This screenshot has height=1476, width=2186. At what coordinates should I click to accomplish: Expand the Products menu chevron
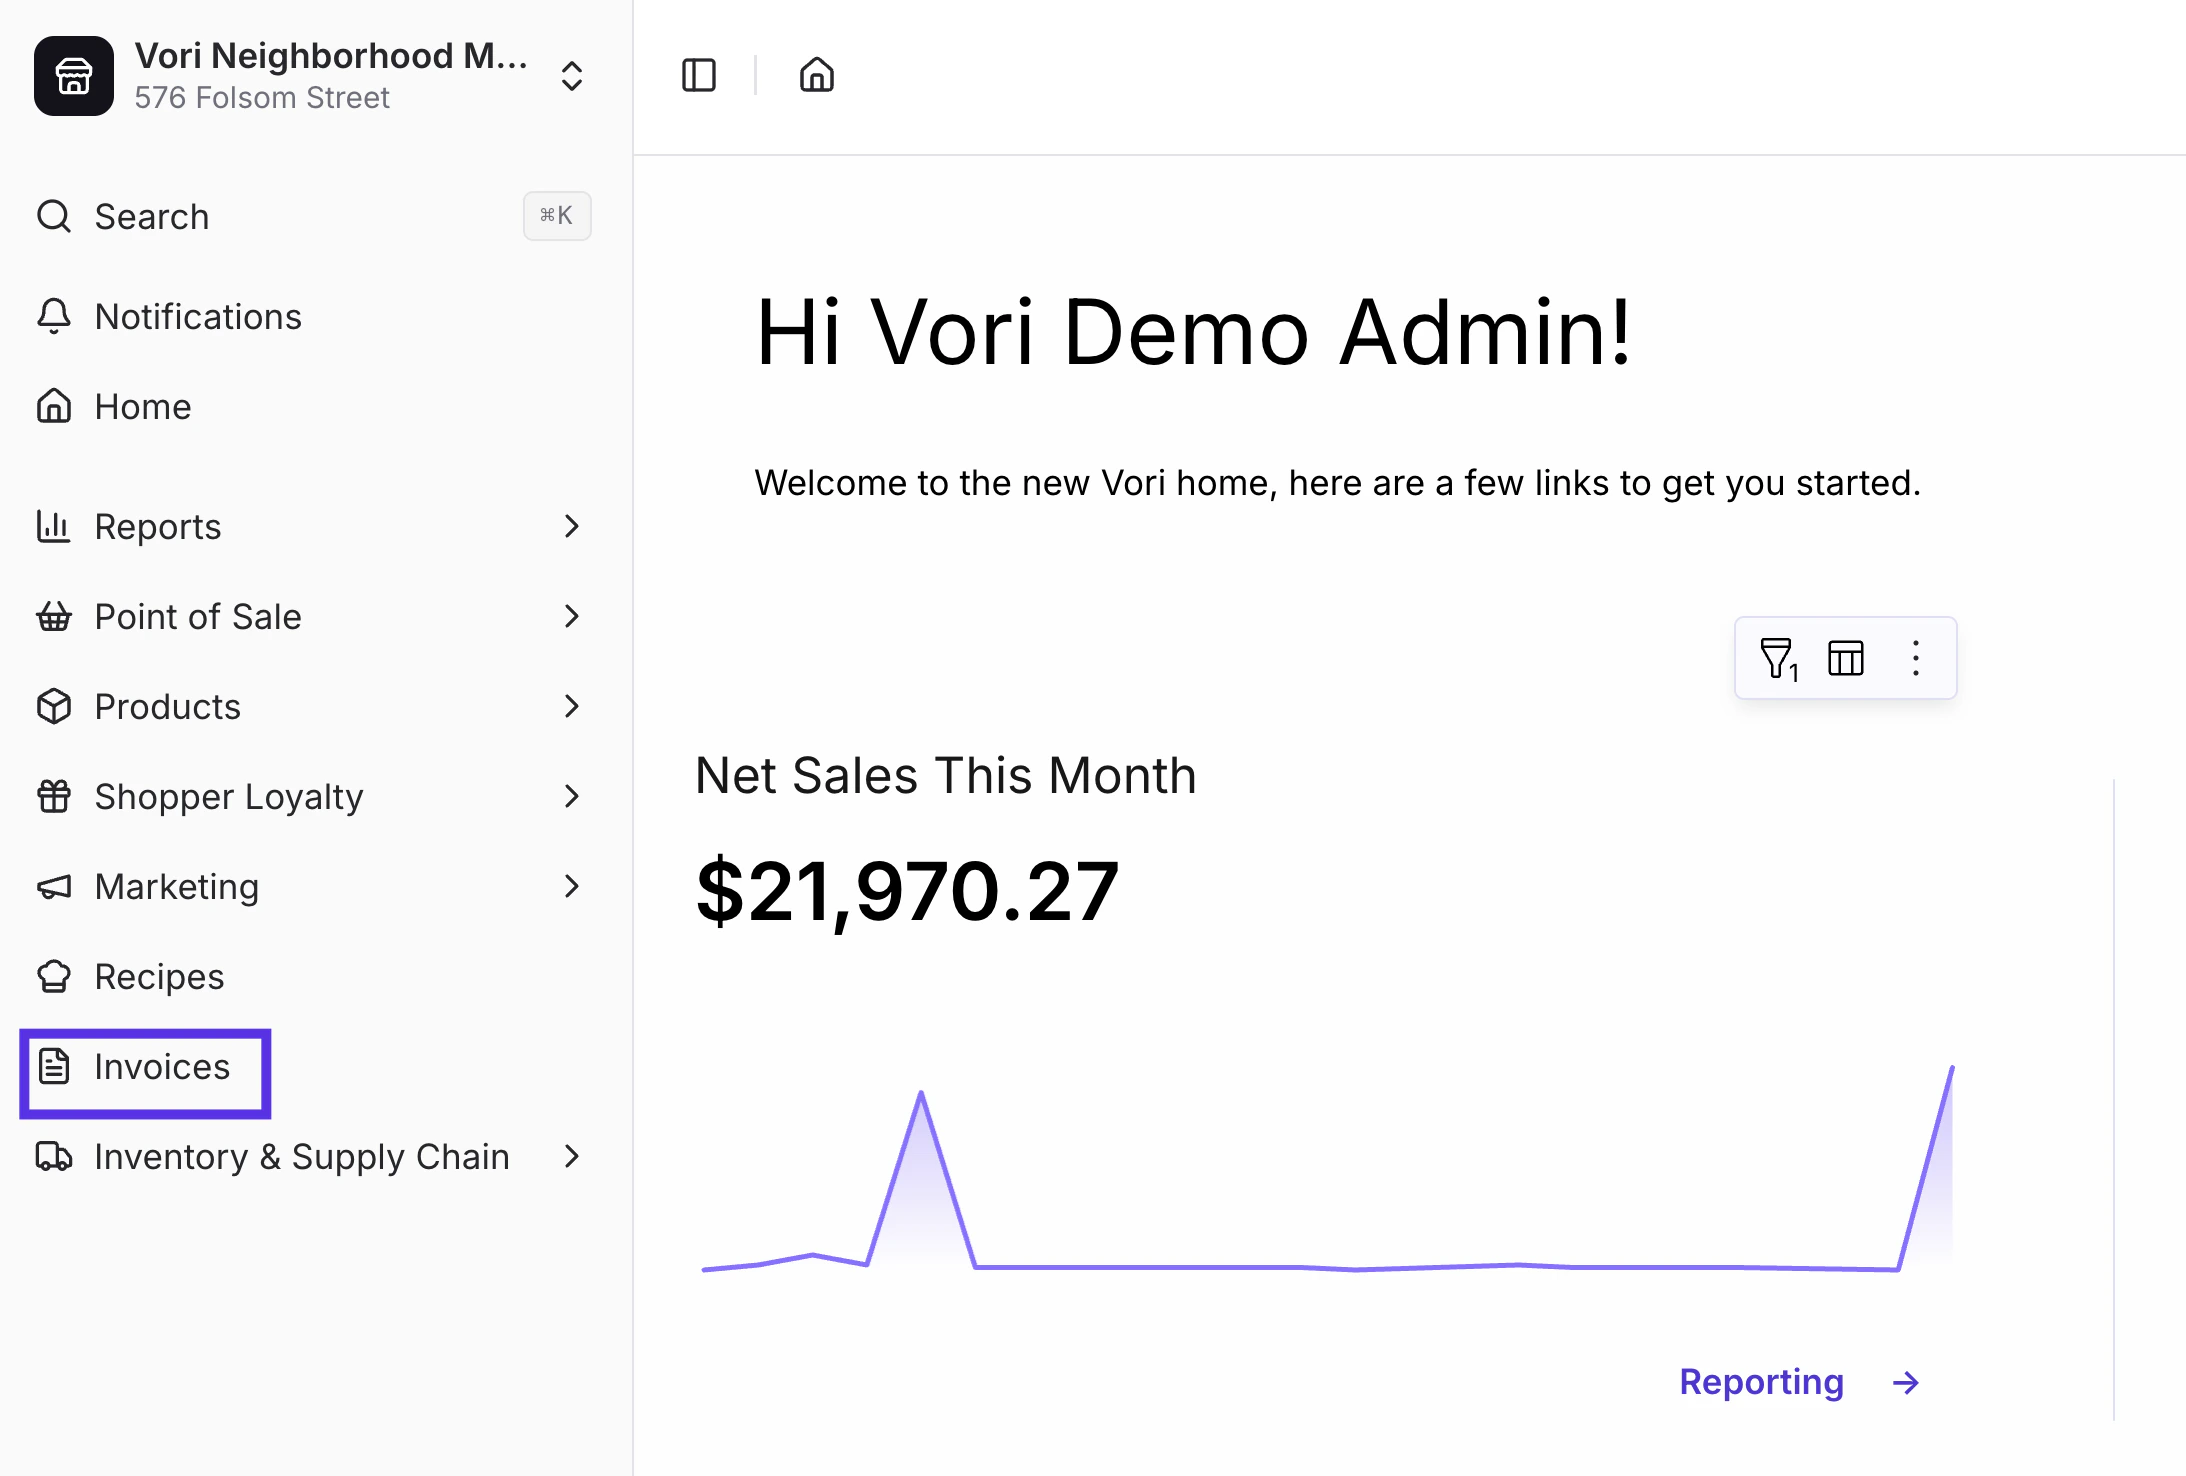[x=571, y=706]
